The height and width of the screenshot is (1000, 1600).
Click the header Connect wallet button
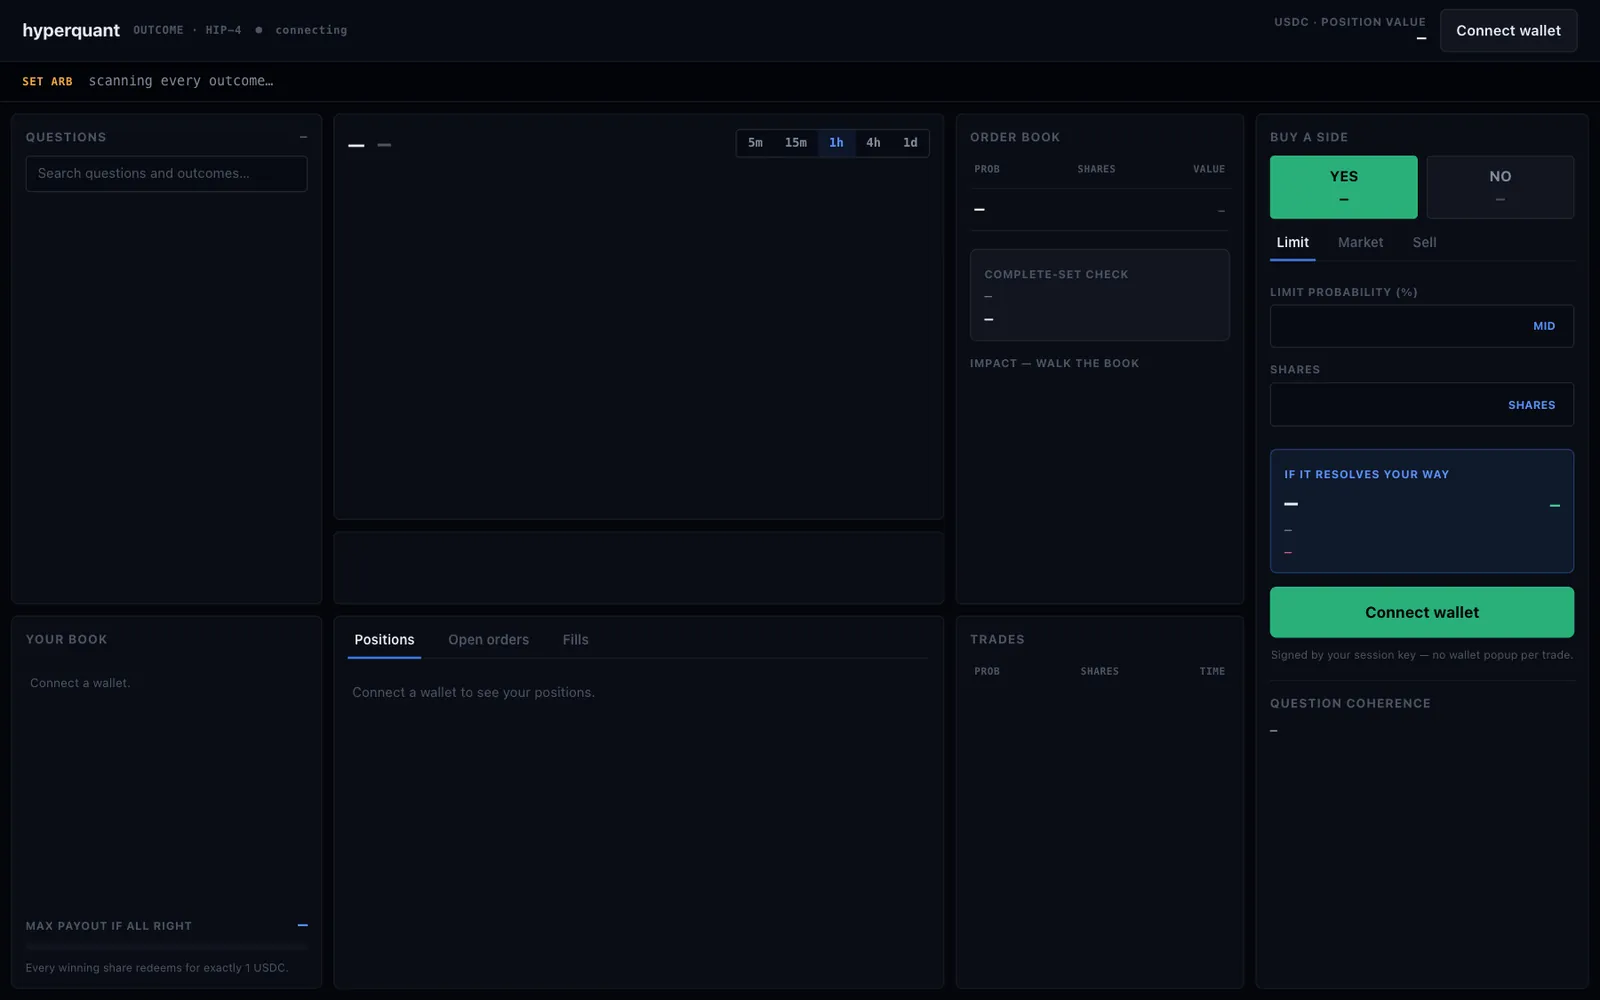click(1508, 31)
